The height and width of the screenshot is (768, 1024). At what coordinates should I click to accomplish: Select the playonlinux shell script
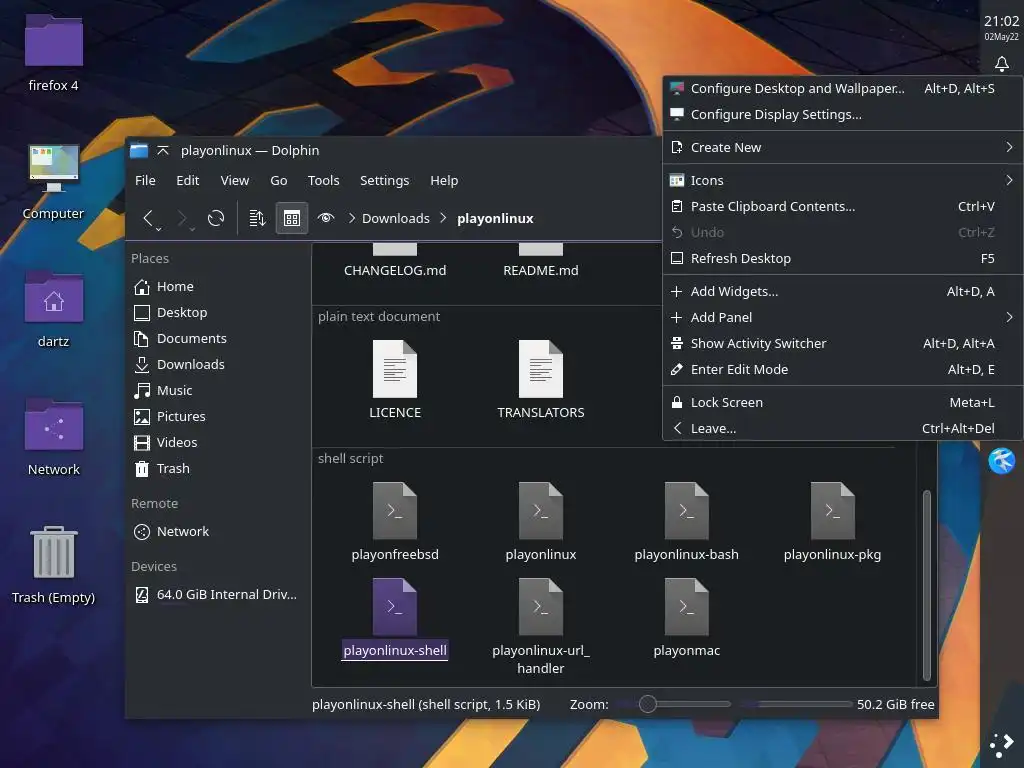[x=541, y=521]
